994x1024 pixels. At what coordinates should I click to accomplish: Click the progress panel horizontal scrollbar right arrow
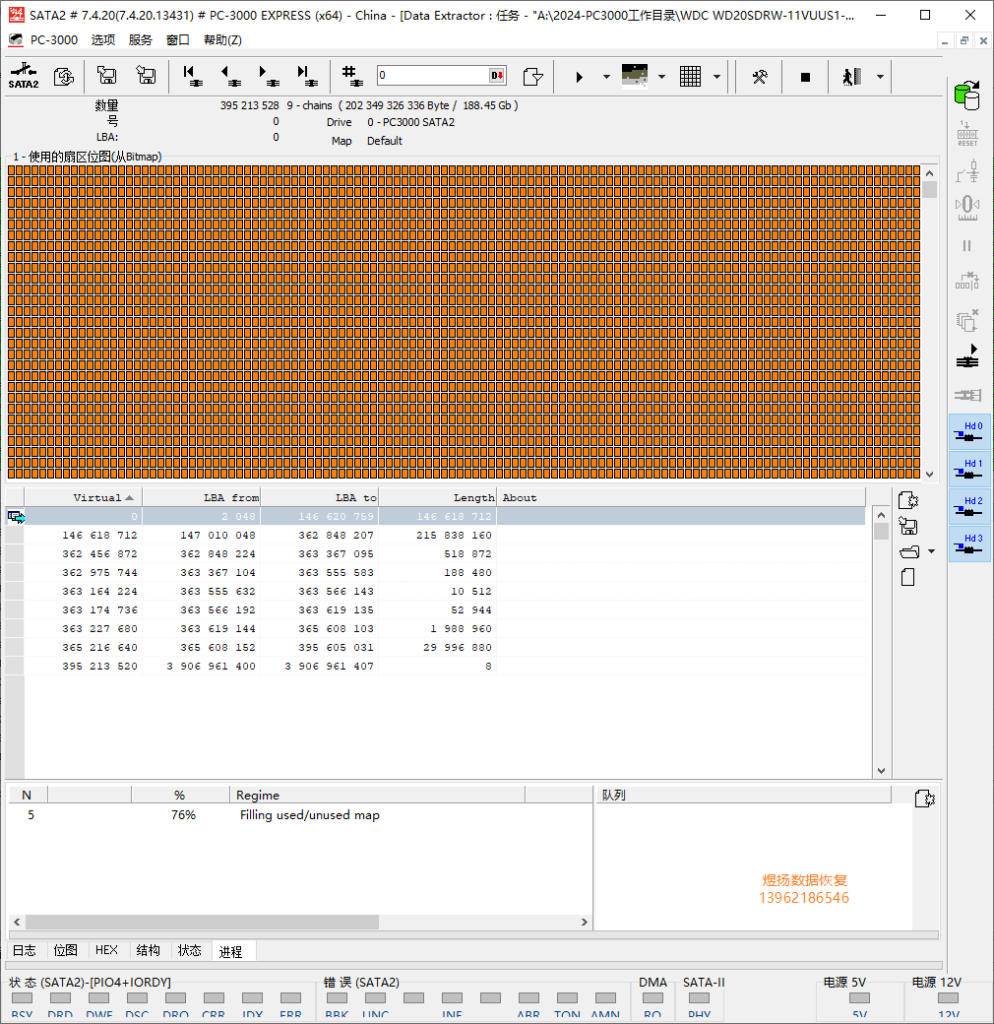point(585,922)
